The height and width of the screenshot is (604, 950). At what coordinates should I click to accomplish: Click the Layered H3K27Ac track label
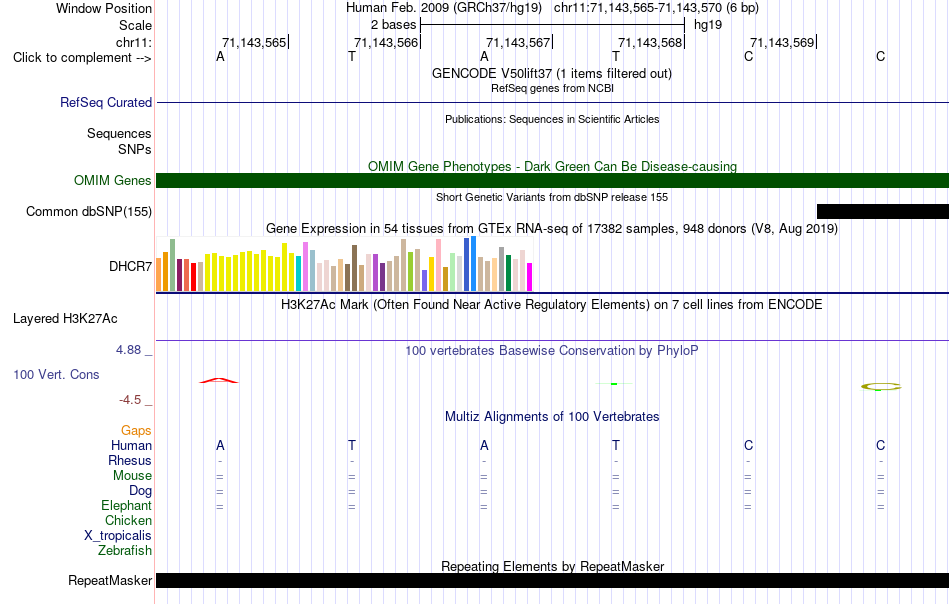coord(65,319)
